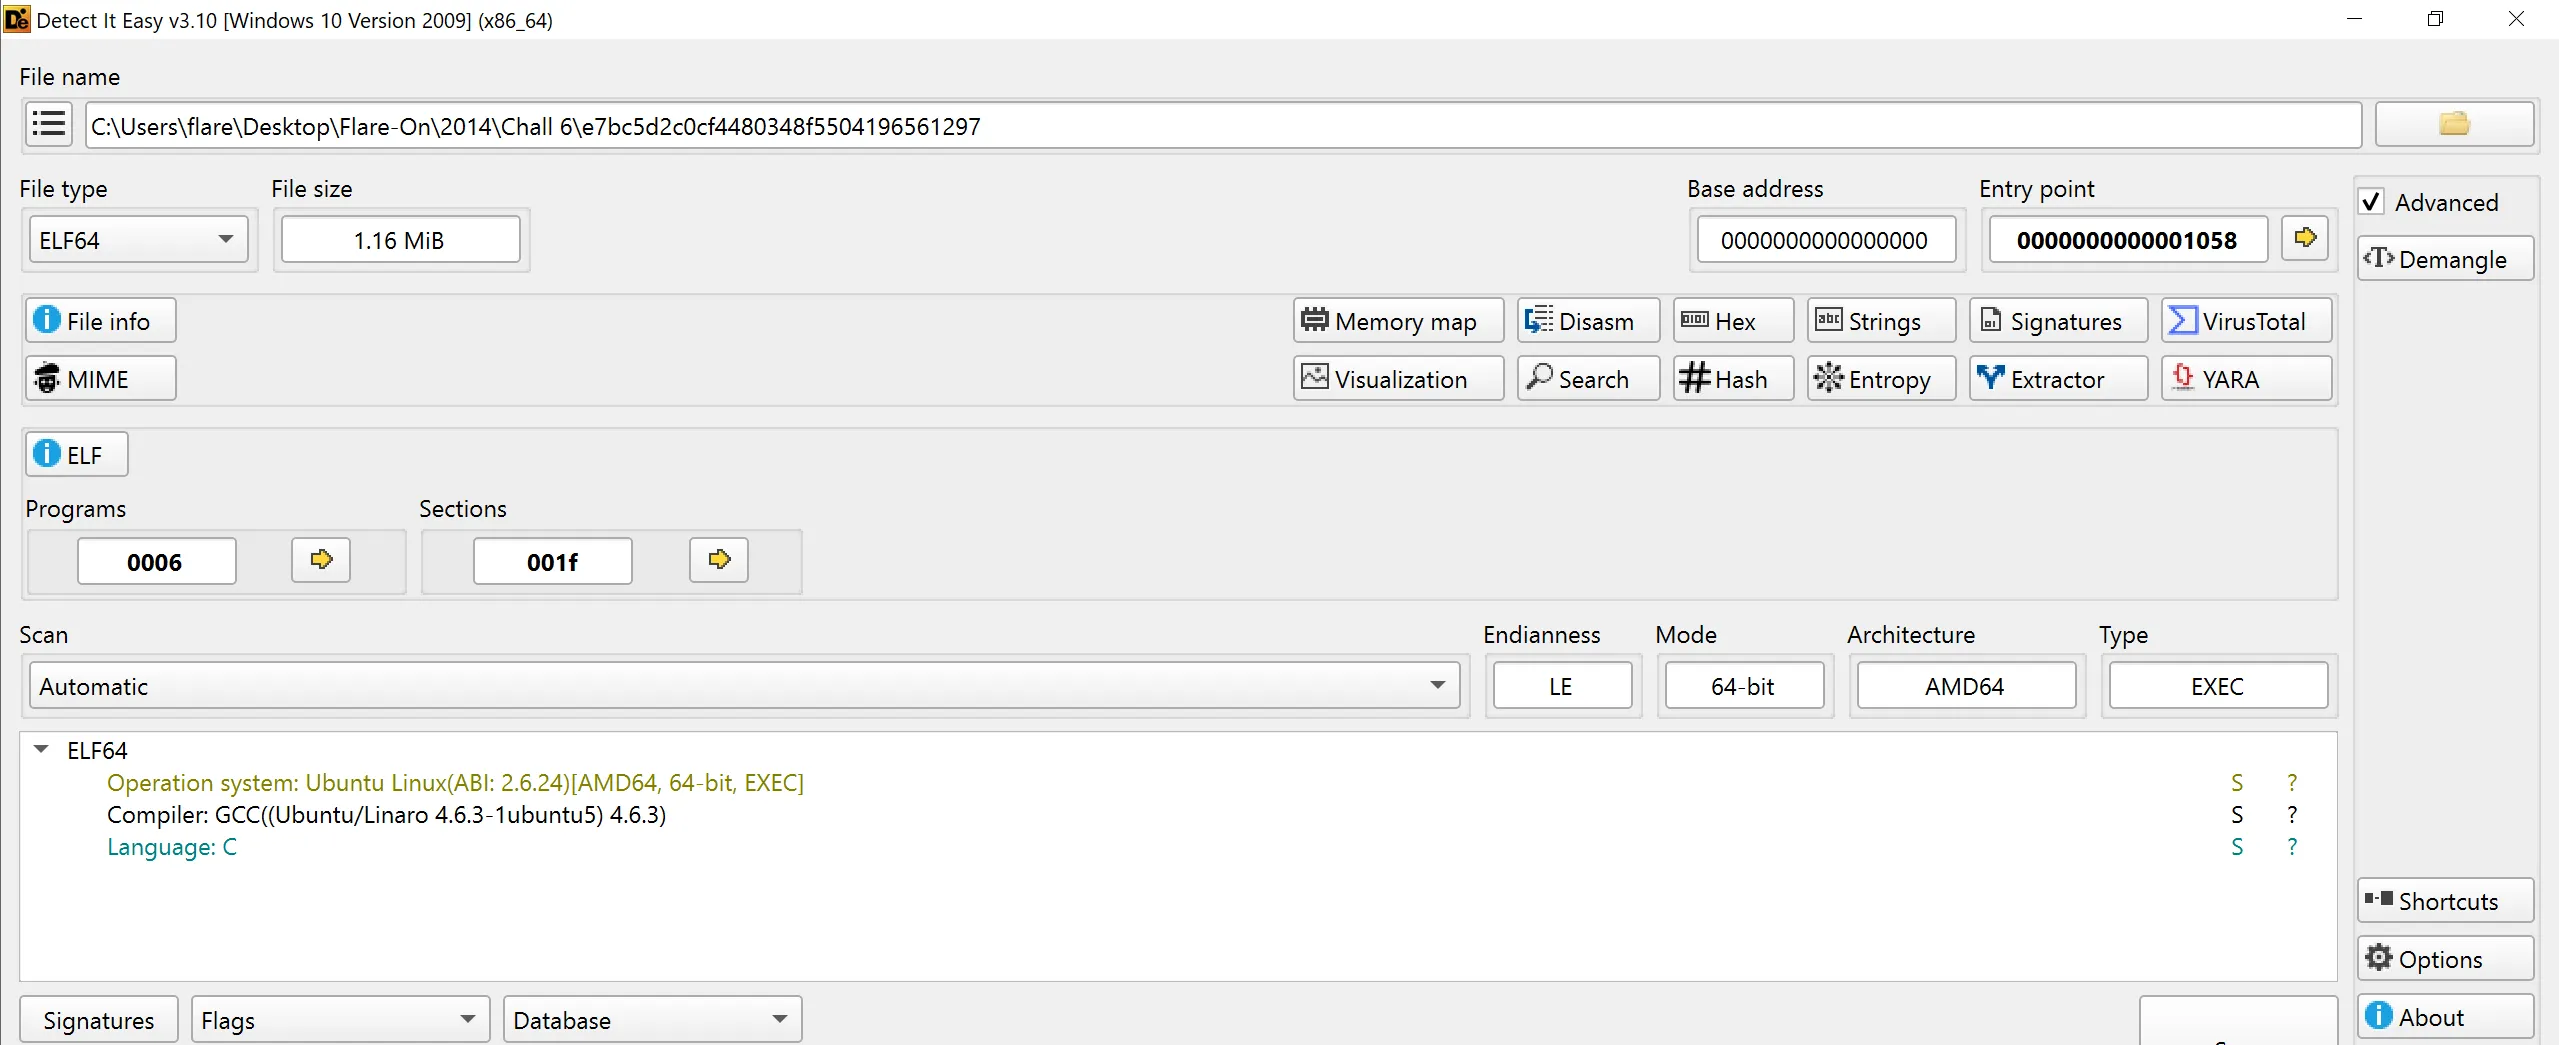This screenshot has height=1045, width=2559.
Task: Open the Demangle tool
Action: tap(2444, 259)
